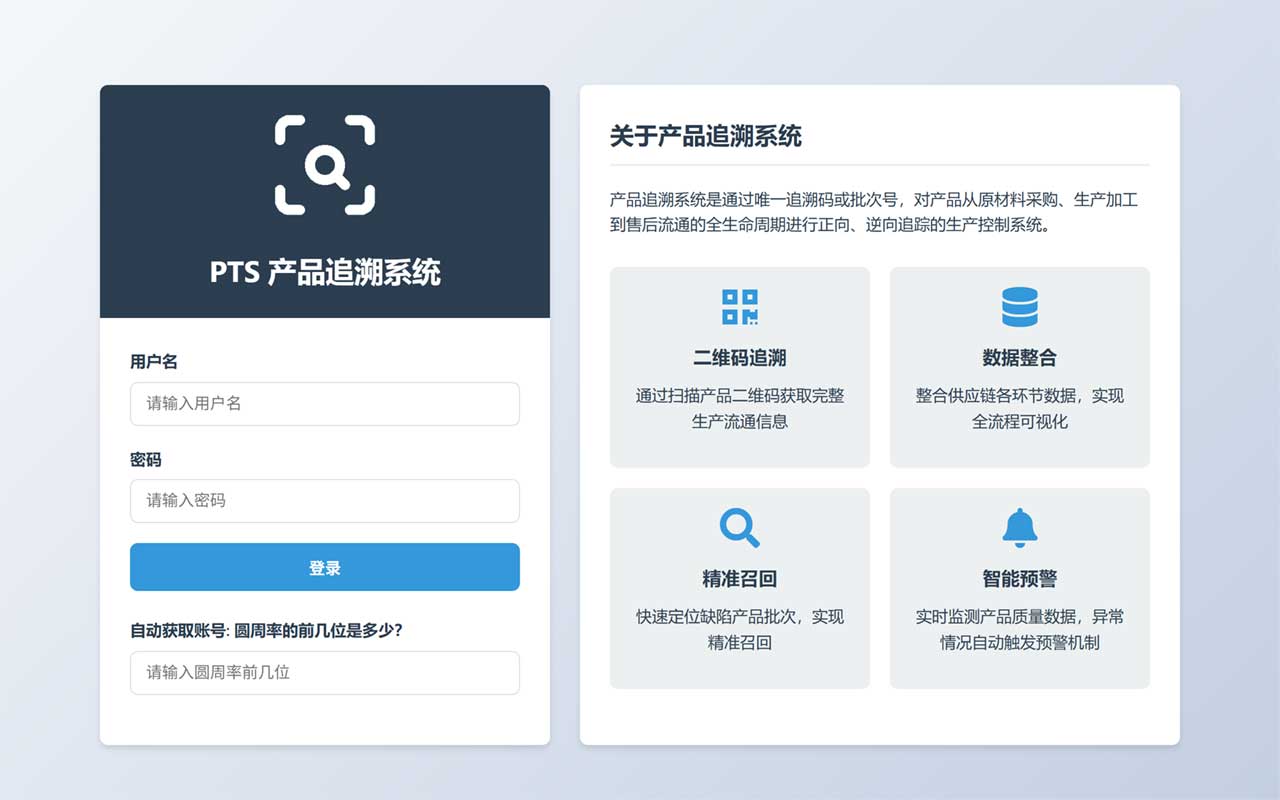Click the 圆周率前几位 input box

point(325,673)
